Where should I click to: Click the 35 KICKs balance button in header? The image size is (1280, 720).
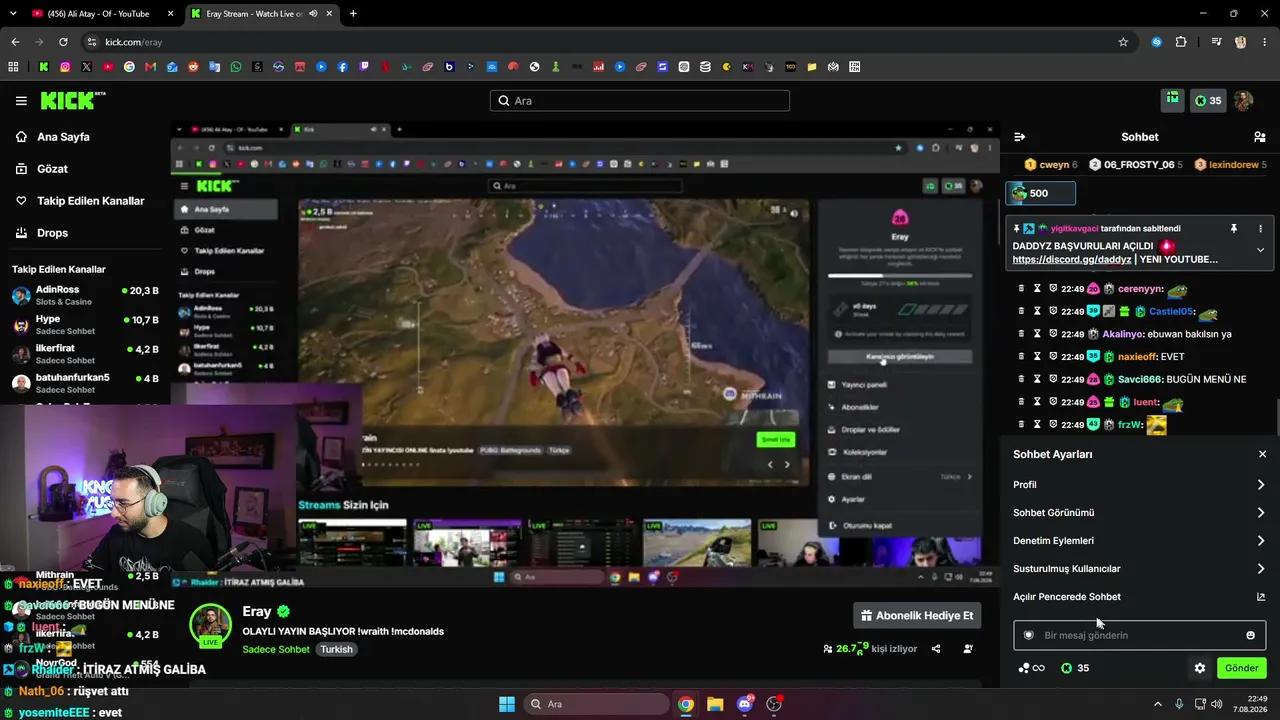tap(1208, 100)
